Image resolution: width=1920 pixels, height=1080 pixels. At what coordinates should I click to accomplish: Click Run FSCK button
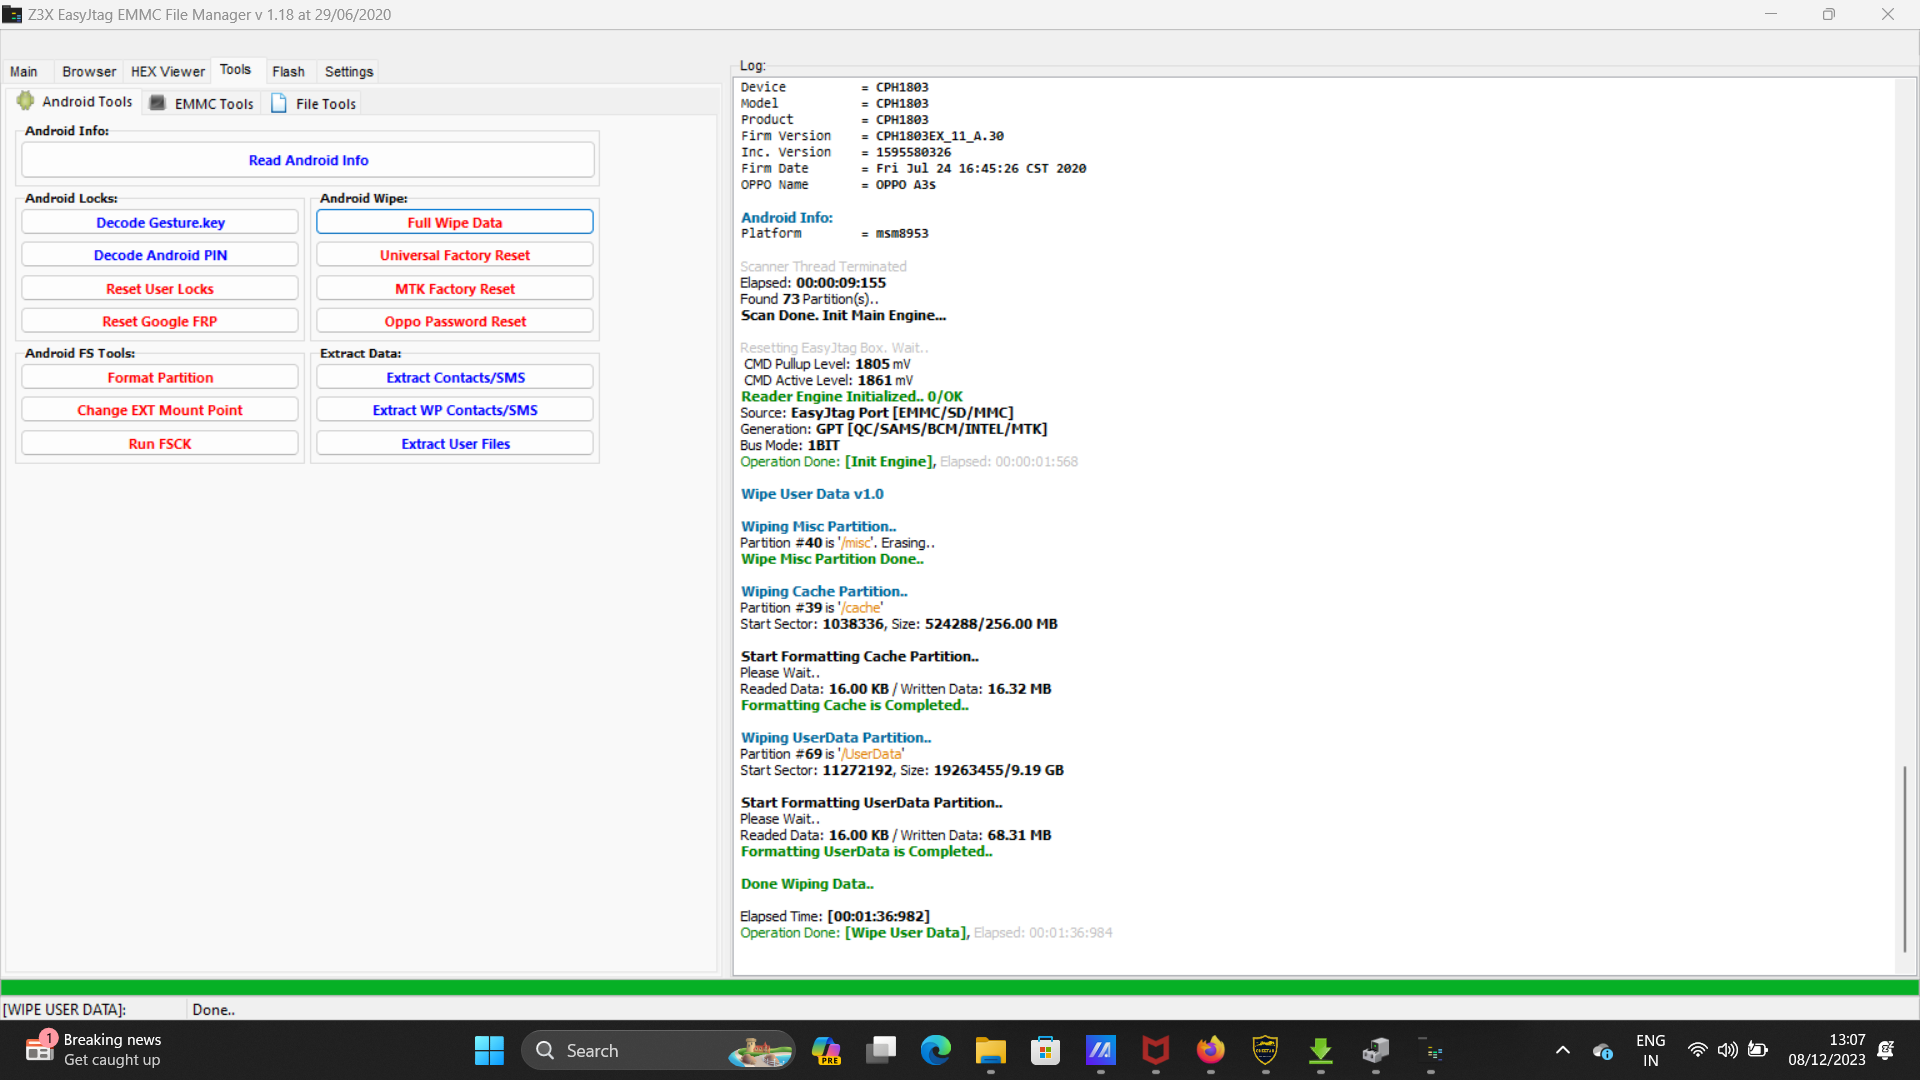(x=160, y=444)
